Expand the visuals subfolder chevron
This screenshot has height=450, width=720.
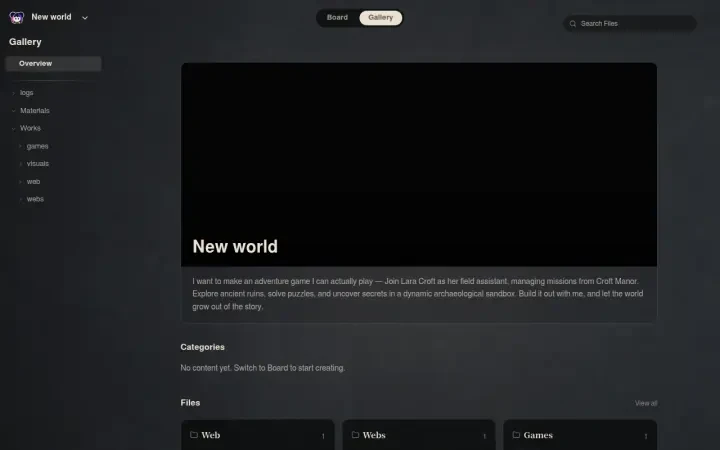(20, 164)
